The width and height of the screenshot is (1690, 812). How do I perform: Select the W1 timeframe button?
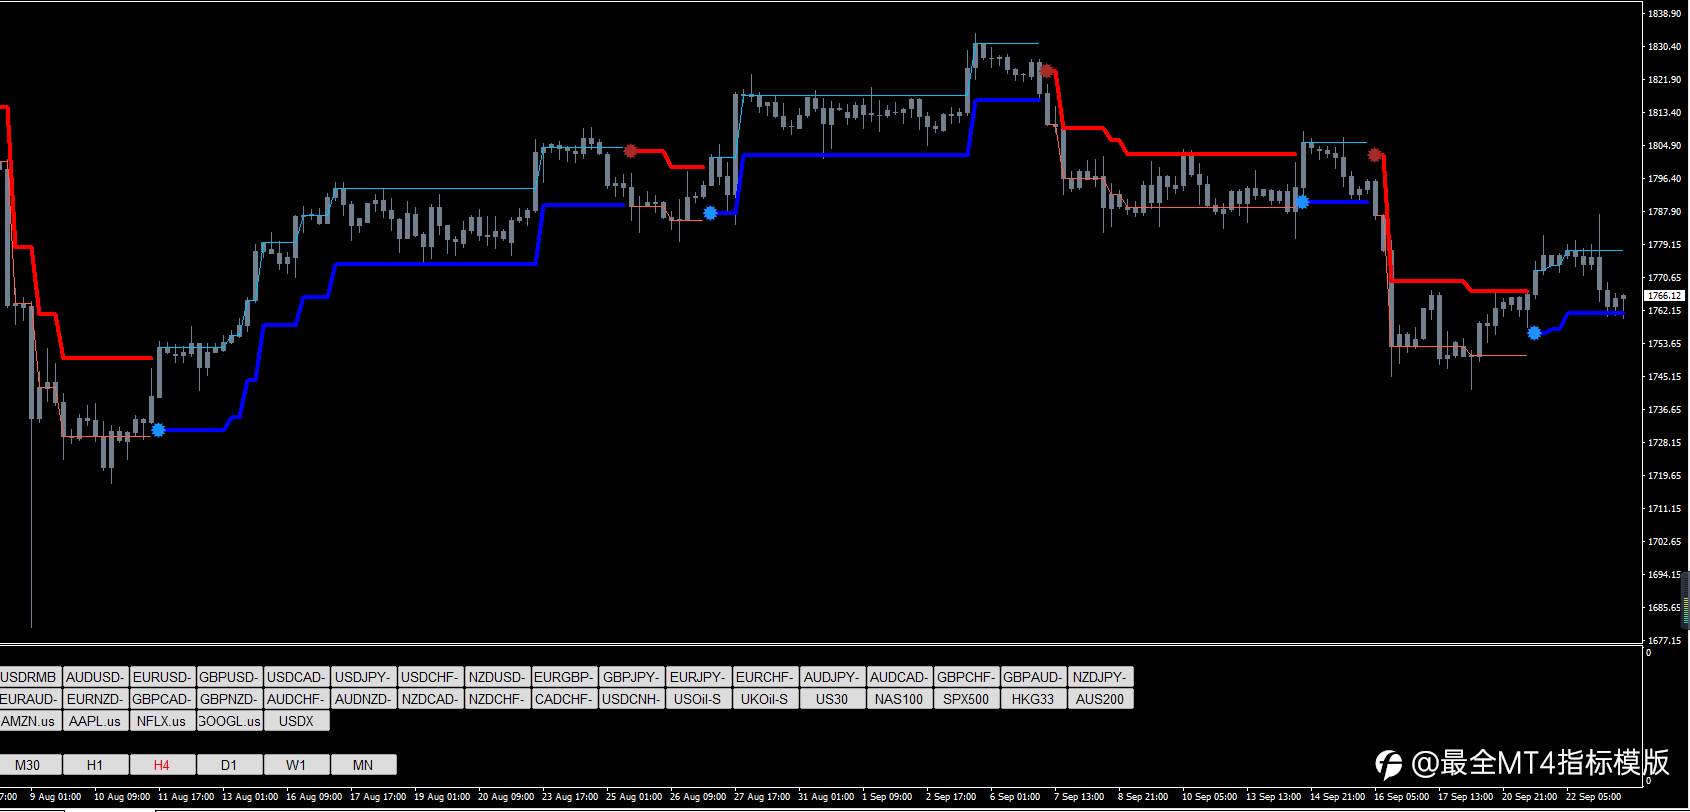(x=296, y=765)
